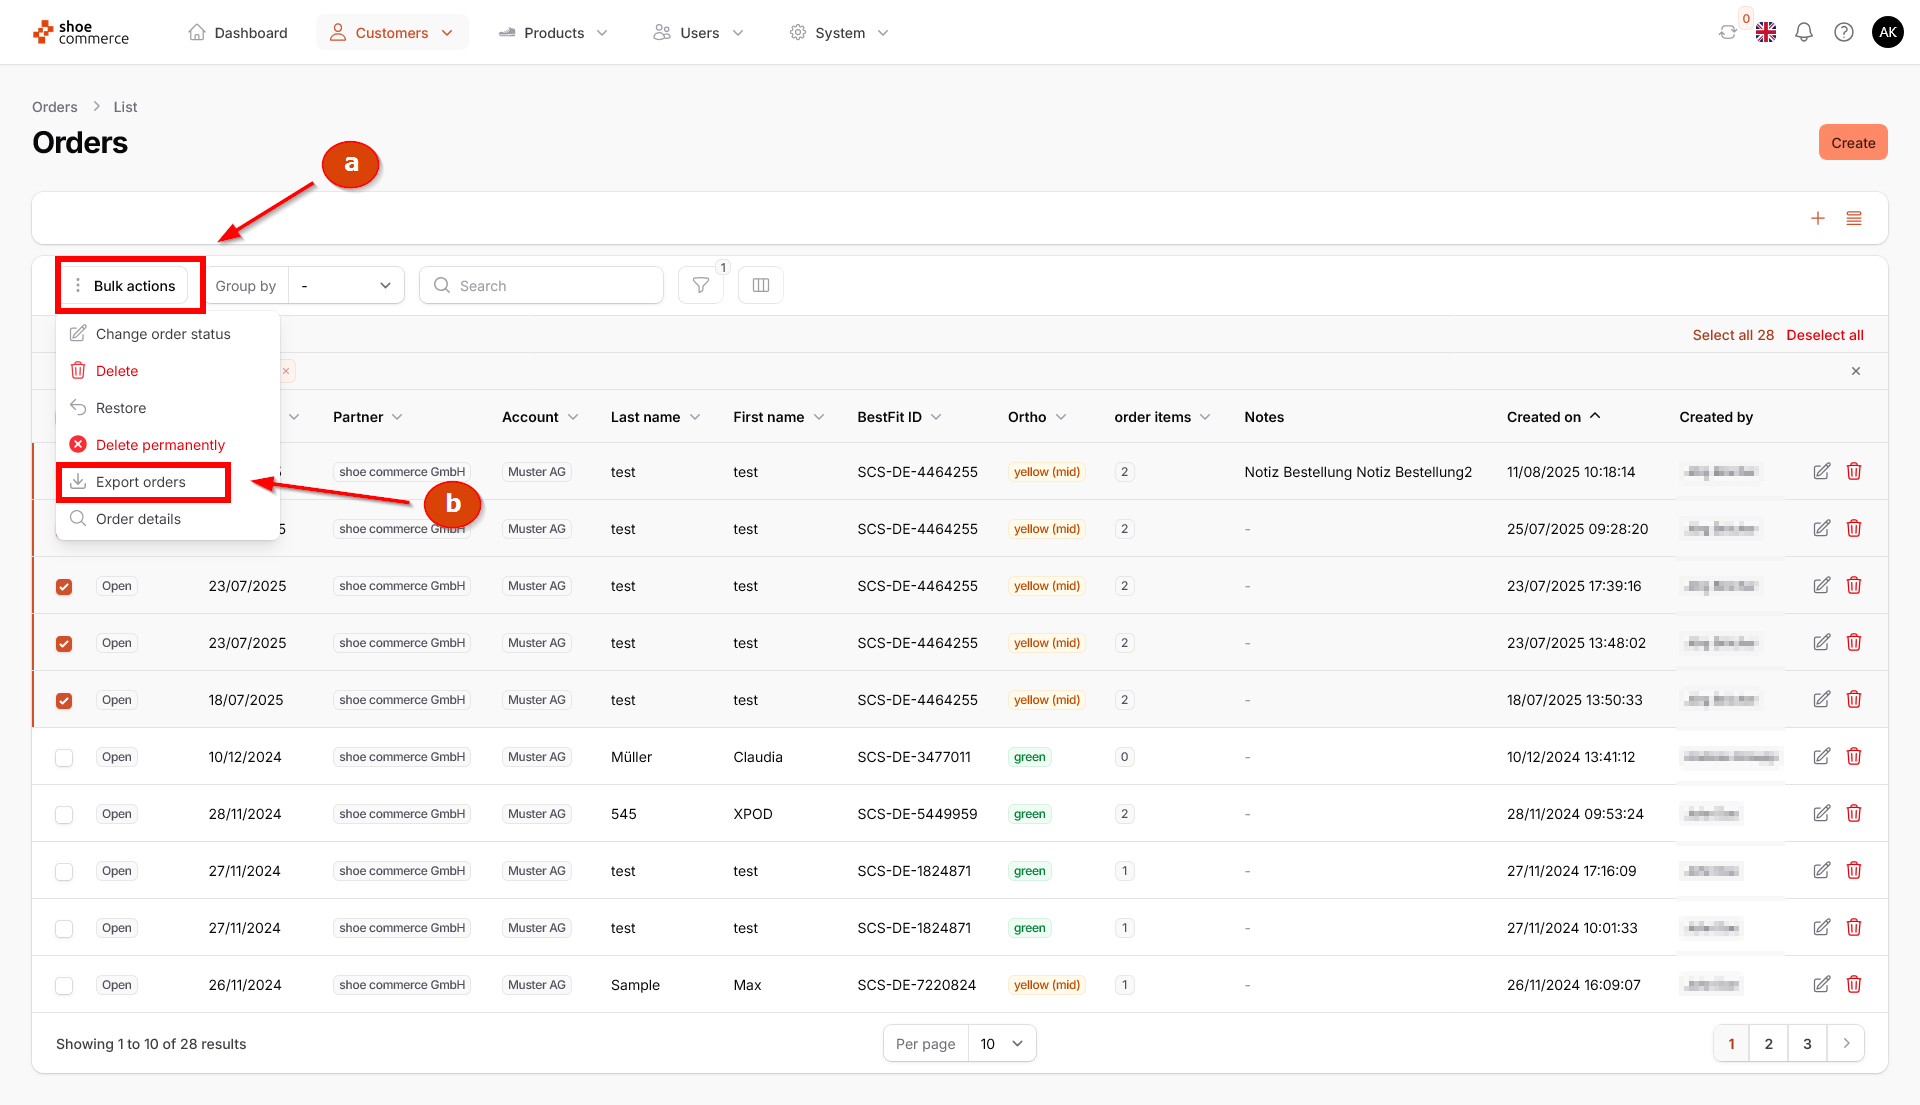Uncheck the order dated 18/07/2025
The height and width of the screenshot is (1105, 1920).
tap(64, 701)
